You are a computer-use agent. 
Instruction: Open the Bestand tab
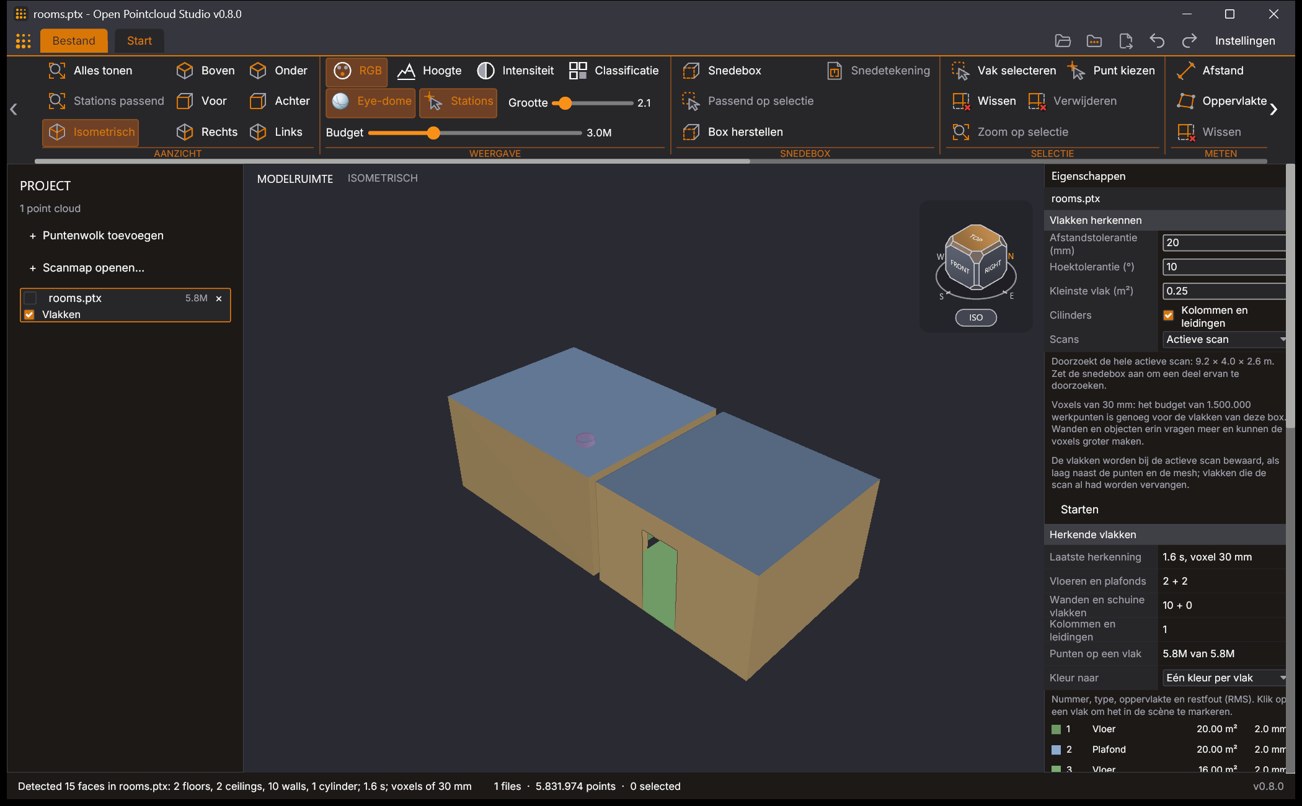pos(74,41)
